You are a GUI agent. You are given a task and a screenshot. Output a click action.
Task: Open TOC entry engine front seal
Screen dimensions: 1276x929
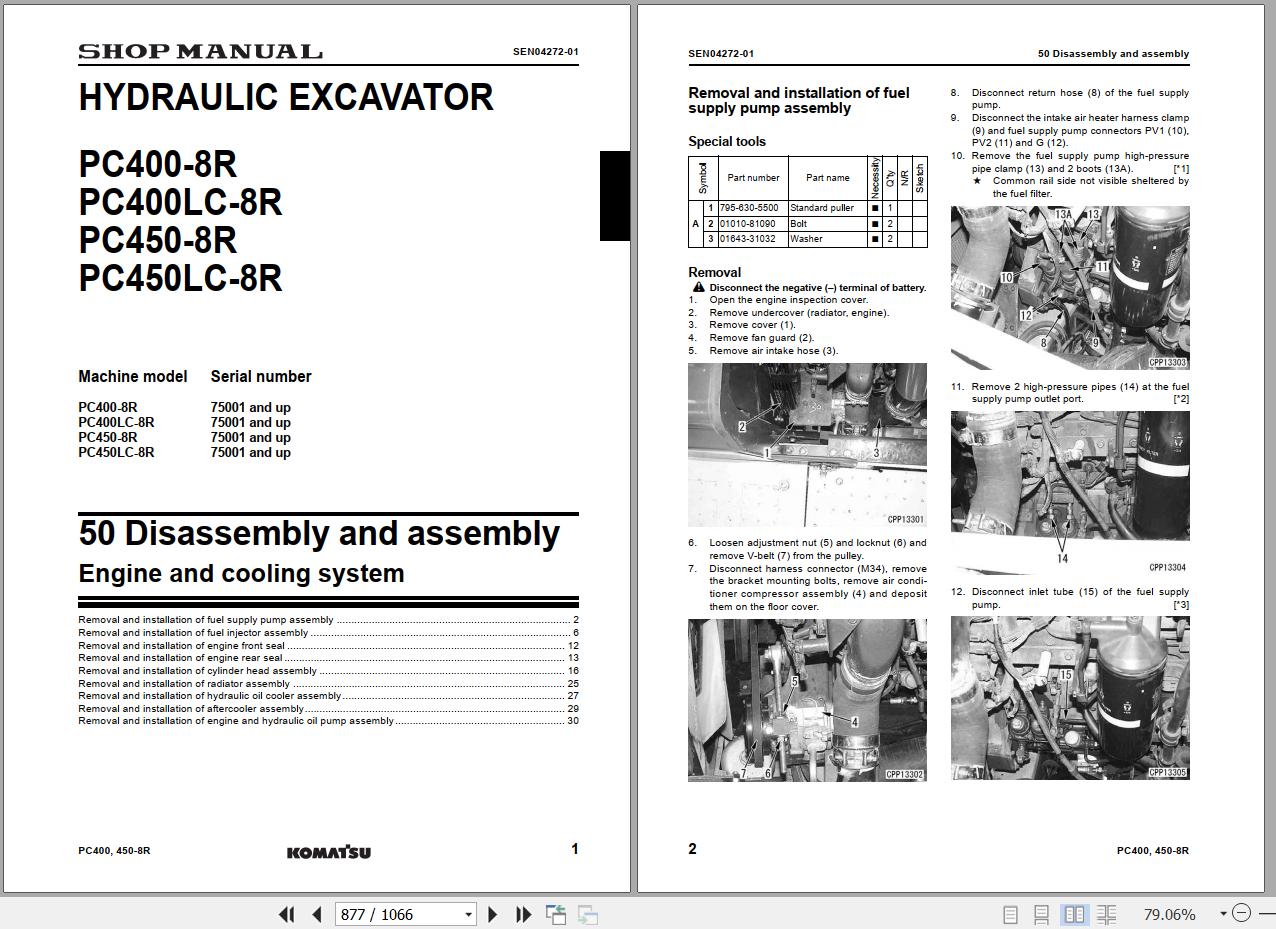328,646
